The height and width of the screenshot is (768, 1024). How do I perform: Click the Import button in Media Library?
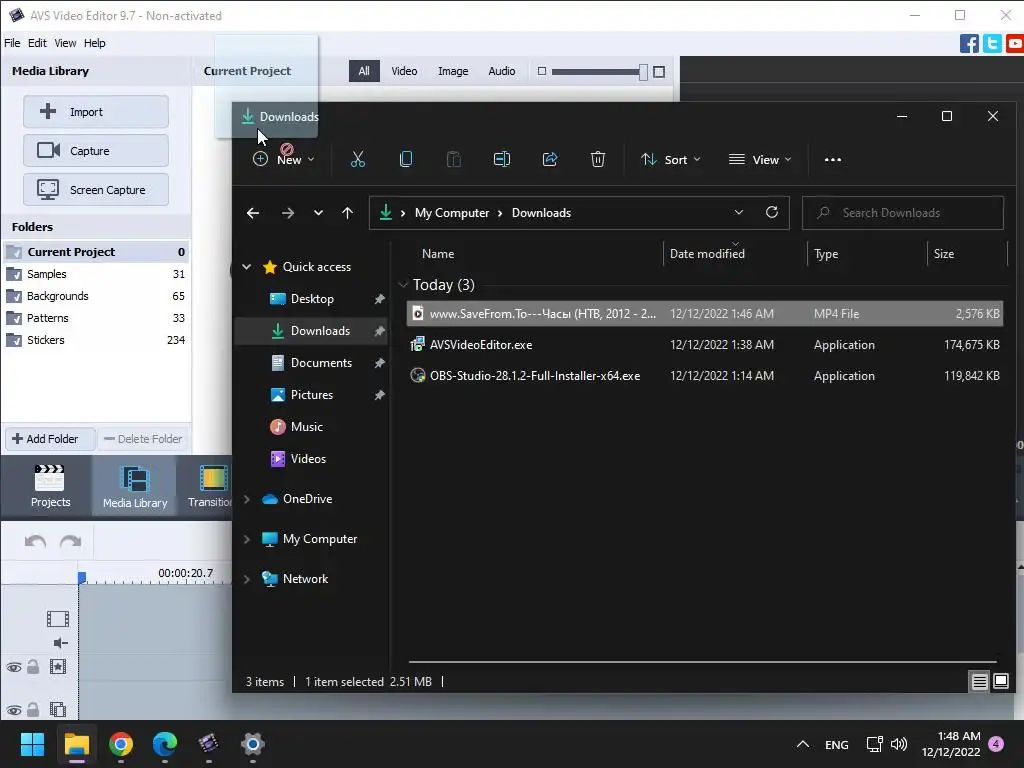tap(96, 112)
